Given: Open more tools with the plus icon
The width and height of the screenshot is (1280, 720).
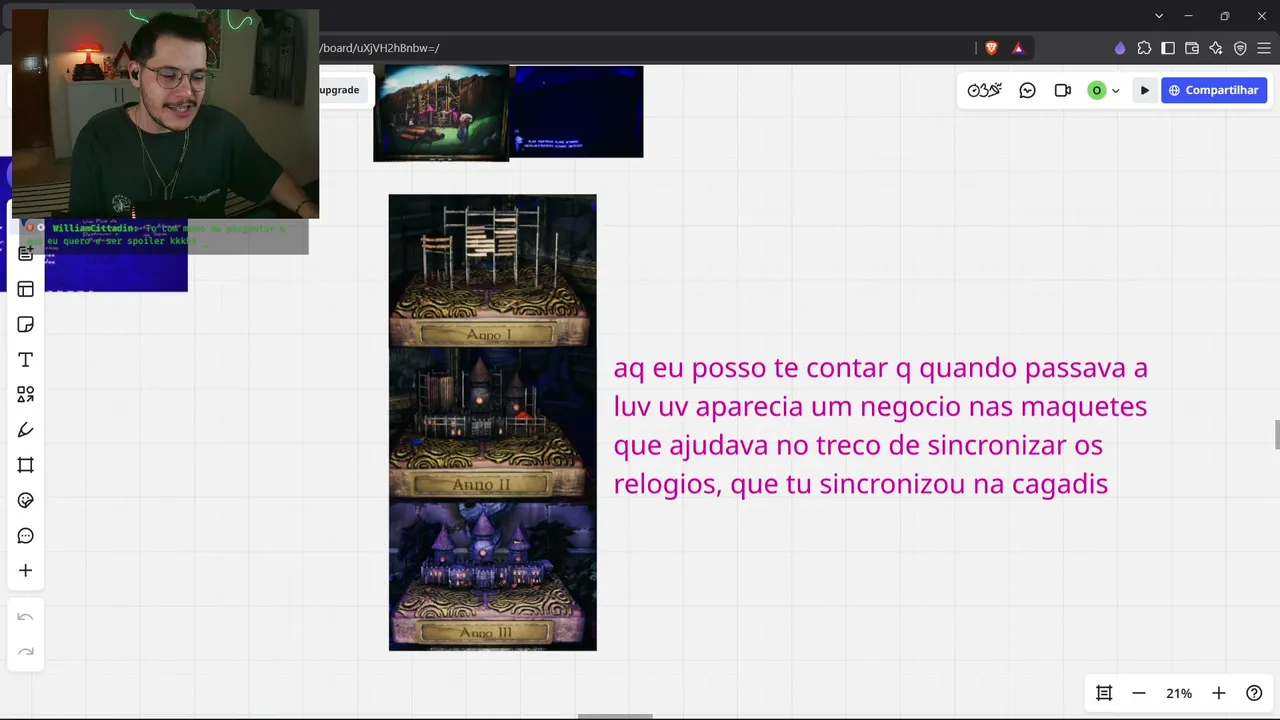Looking at the screenshot, I should [x=26, y=571].
